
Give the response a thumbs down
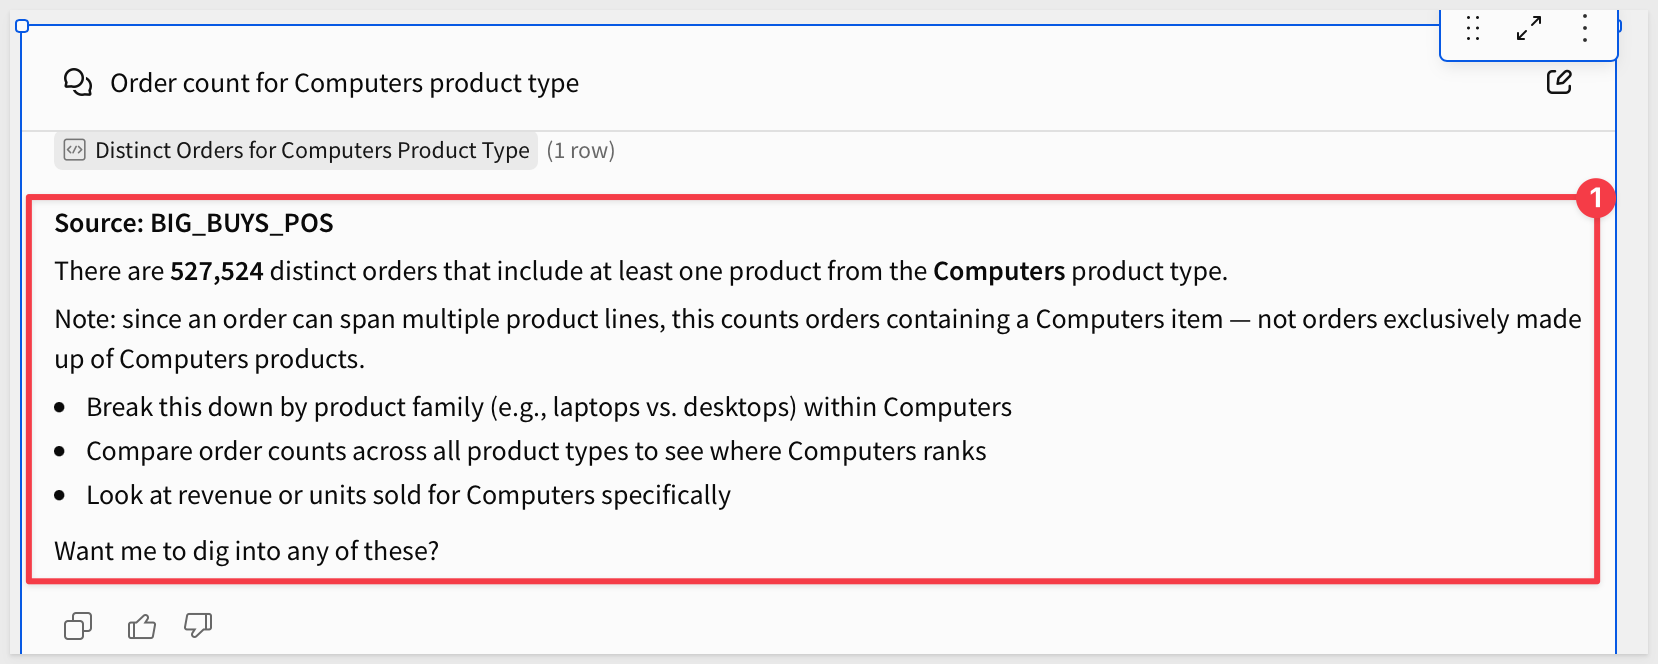point(198,626)
